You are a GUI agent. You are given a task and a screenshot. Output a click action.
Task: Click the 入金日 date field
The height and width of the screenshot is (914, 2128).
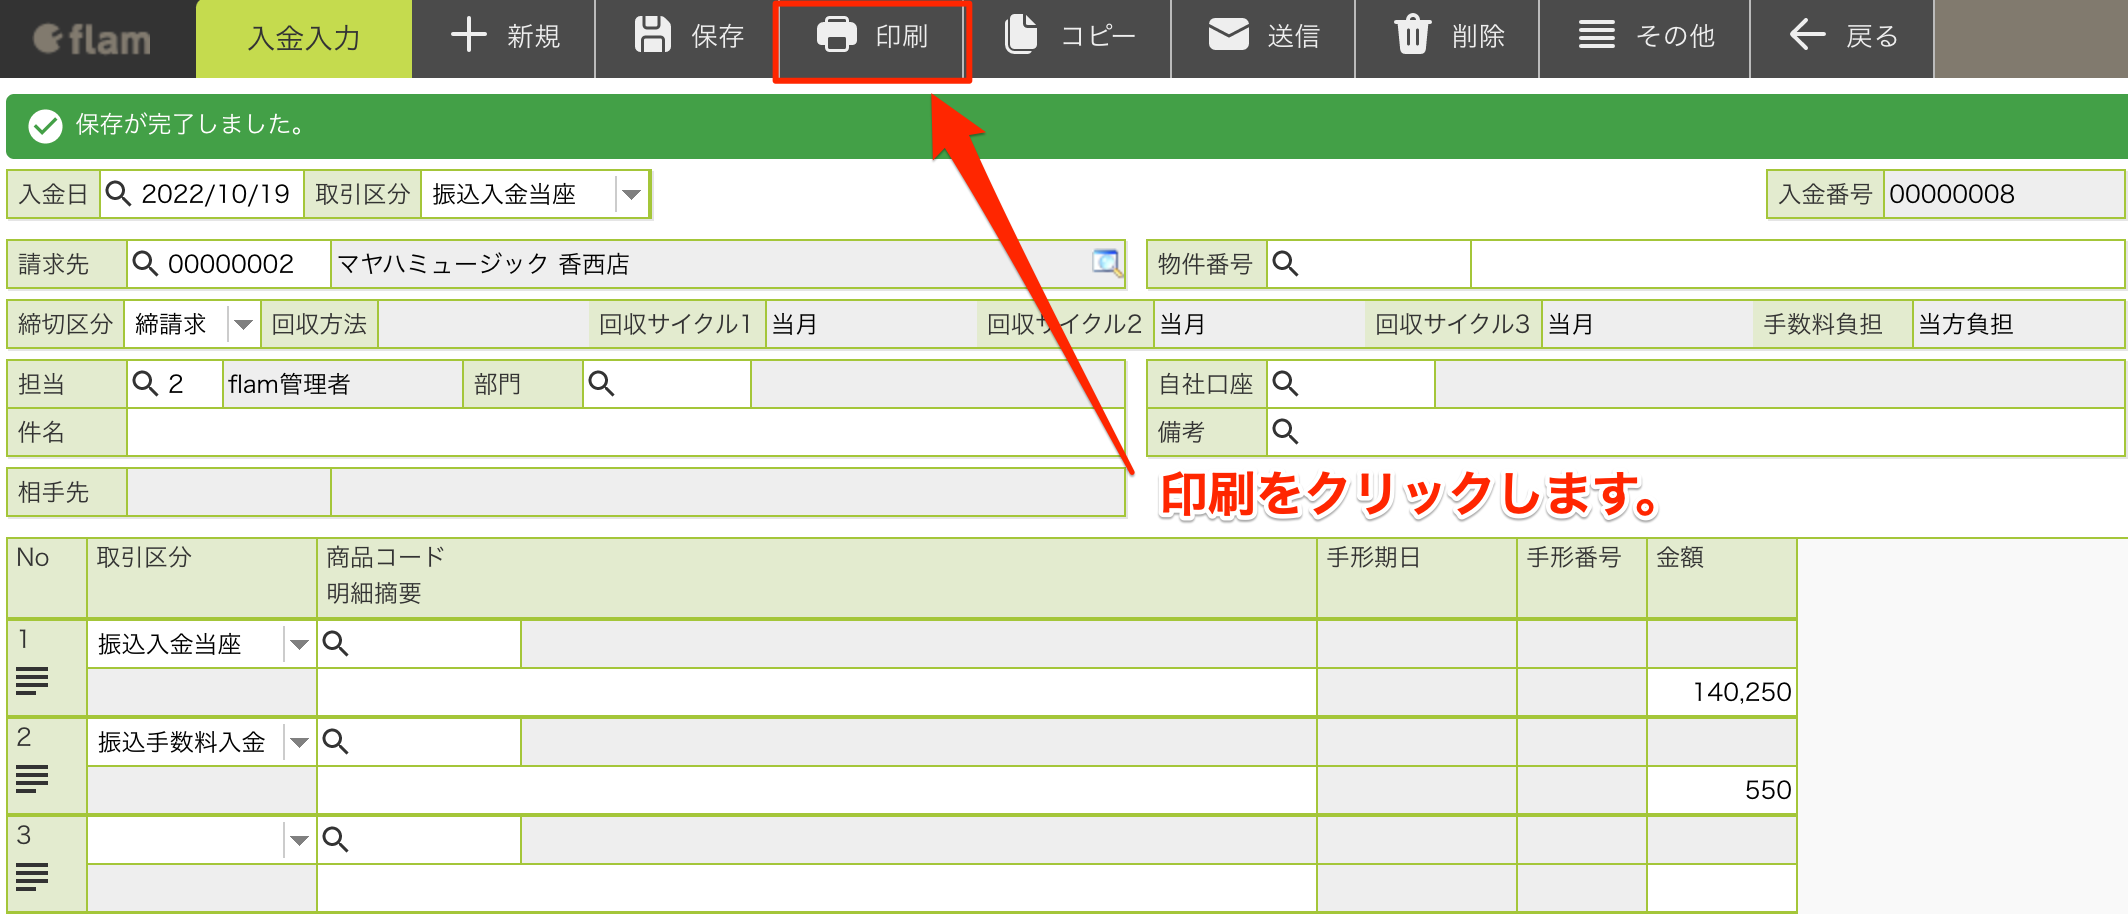coord(216,194)
